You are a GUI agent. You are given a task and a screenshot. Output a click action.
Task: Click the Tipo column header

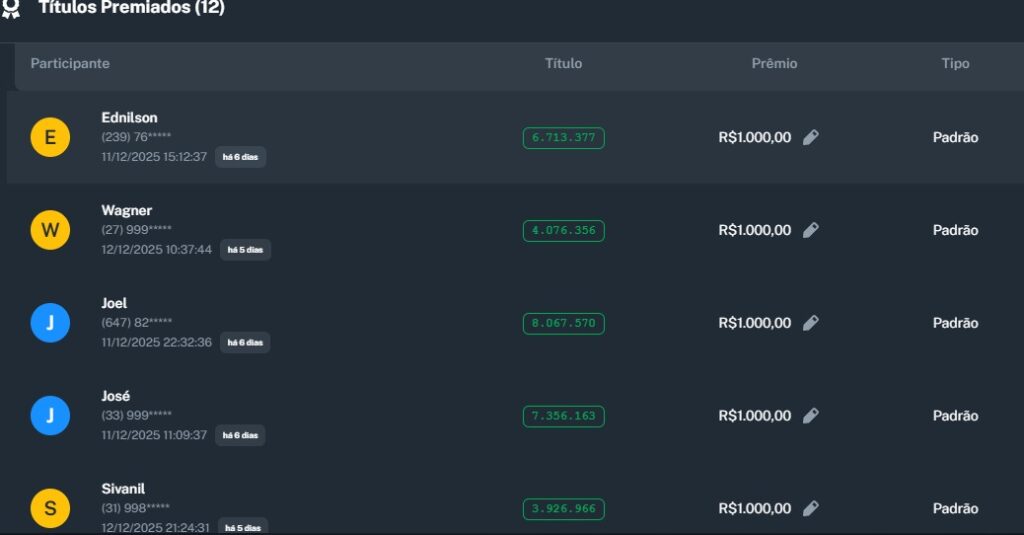point(955,64)
